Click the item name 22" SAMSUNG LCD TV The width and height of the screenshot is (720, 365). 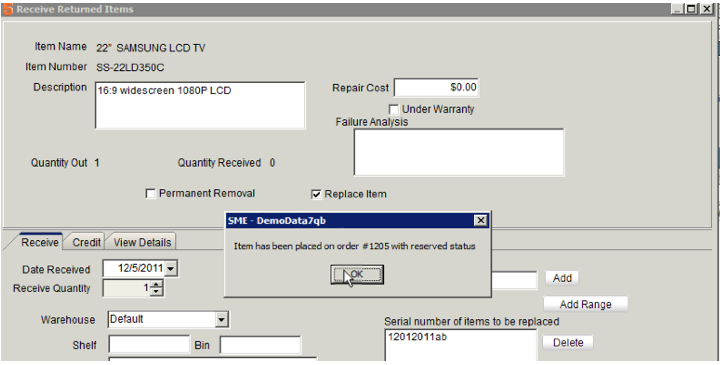151,48
